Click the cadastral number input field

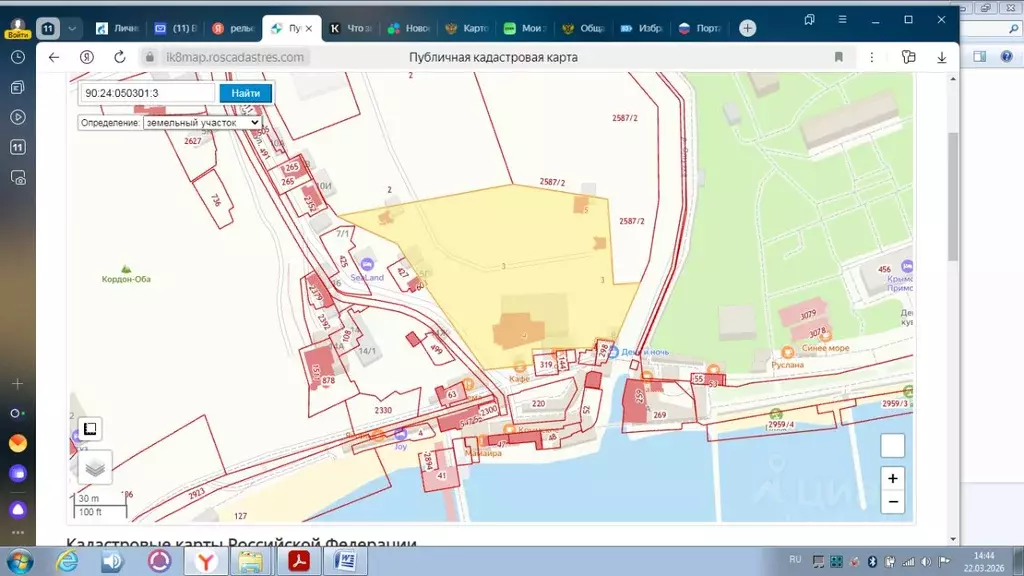146,93
